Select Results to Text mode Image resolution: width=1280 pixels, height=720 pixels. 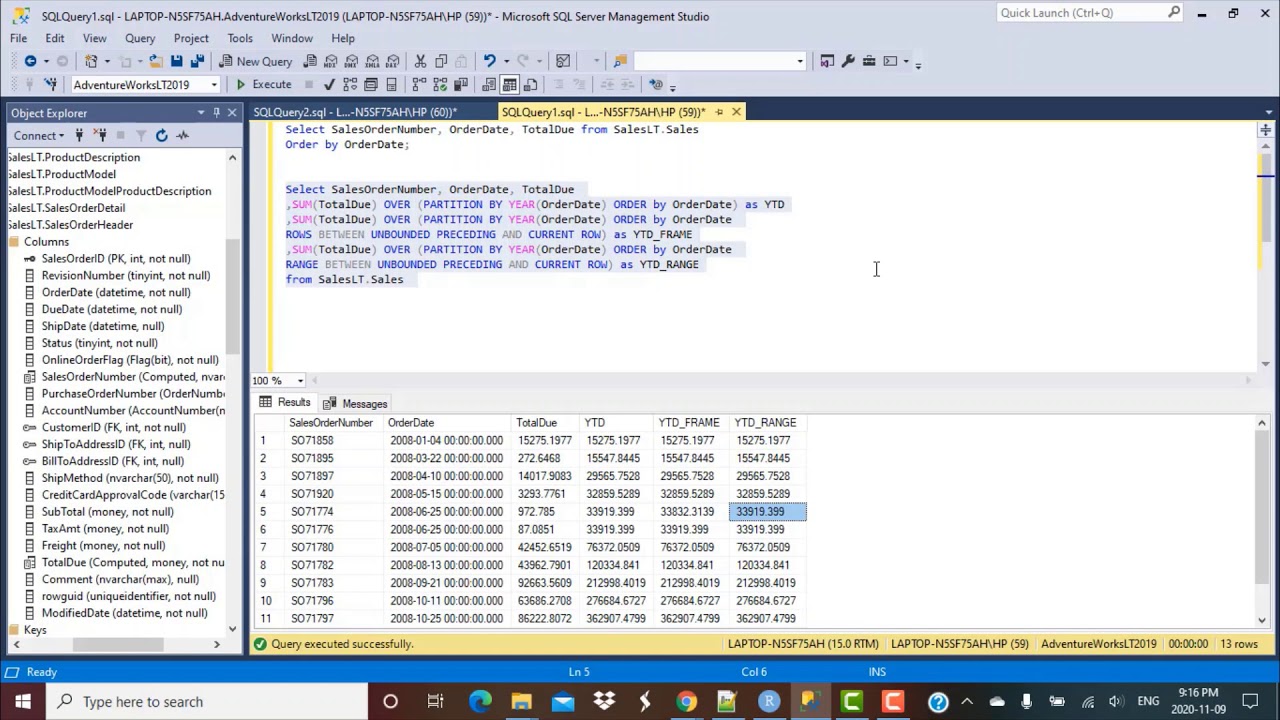489,85
